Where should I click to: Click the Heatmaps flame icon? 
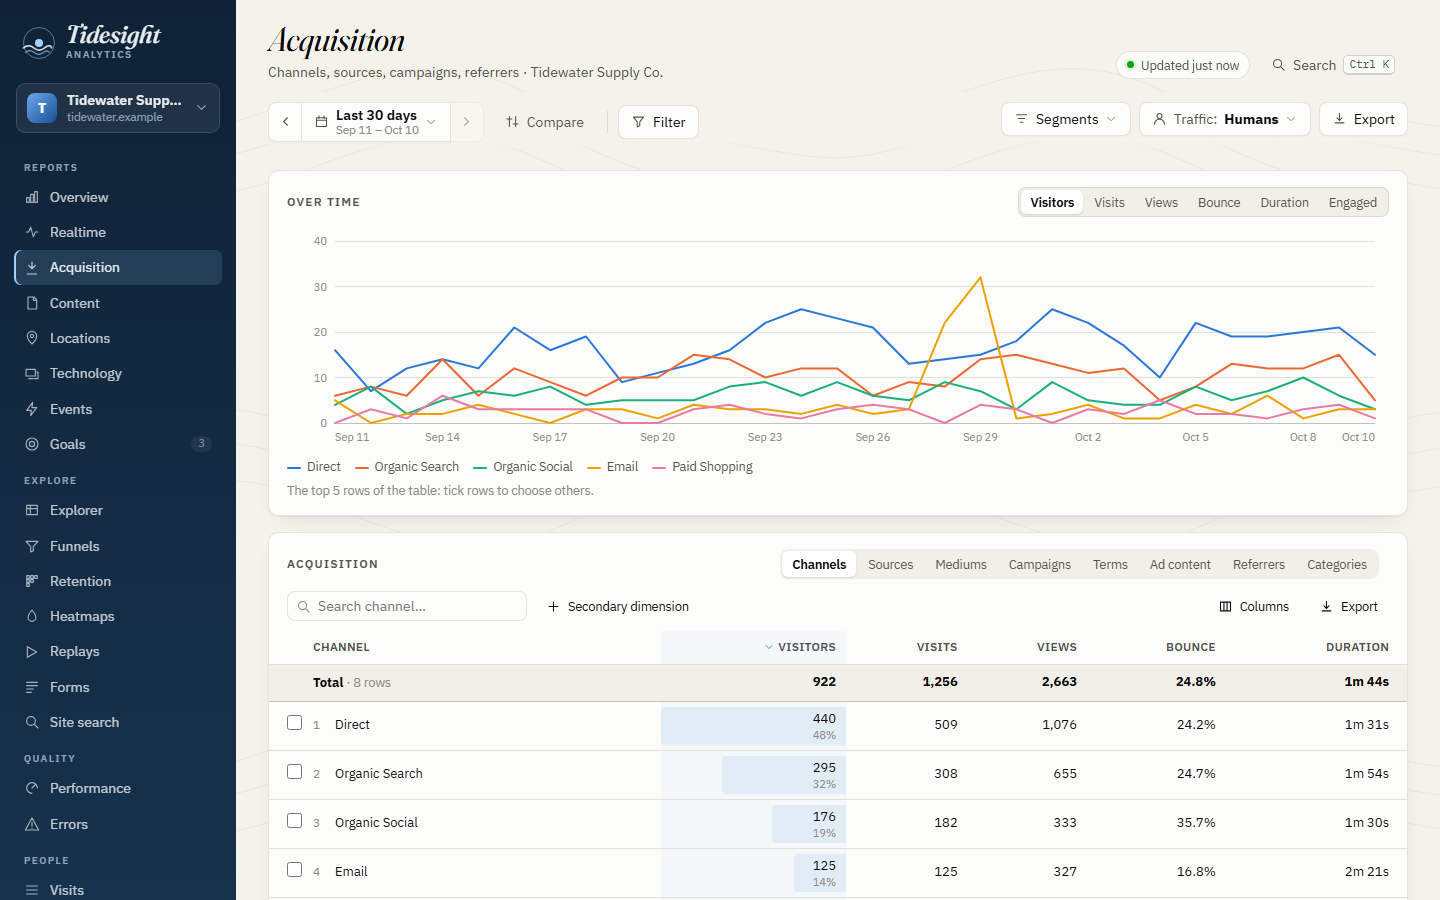click(32, 616)
